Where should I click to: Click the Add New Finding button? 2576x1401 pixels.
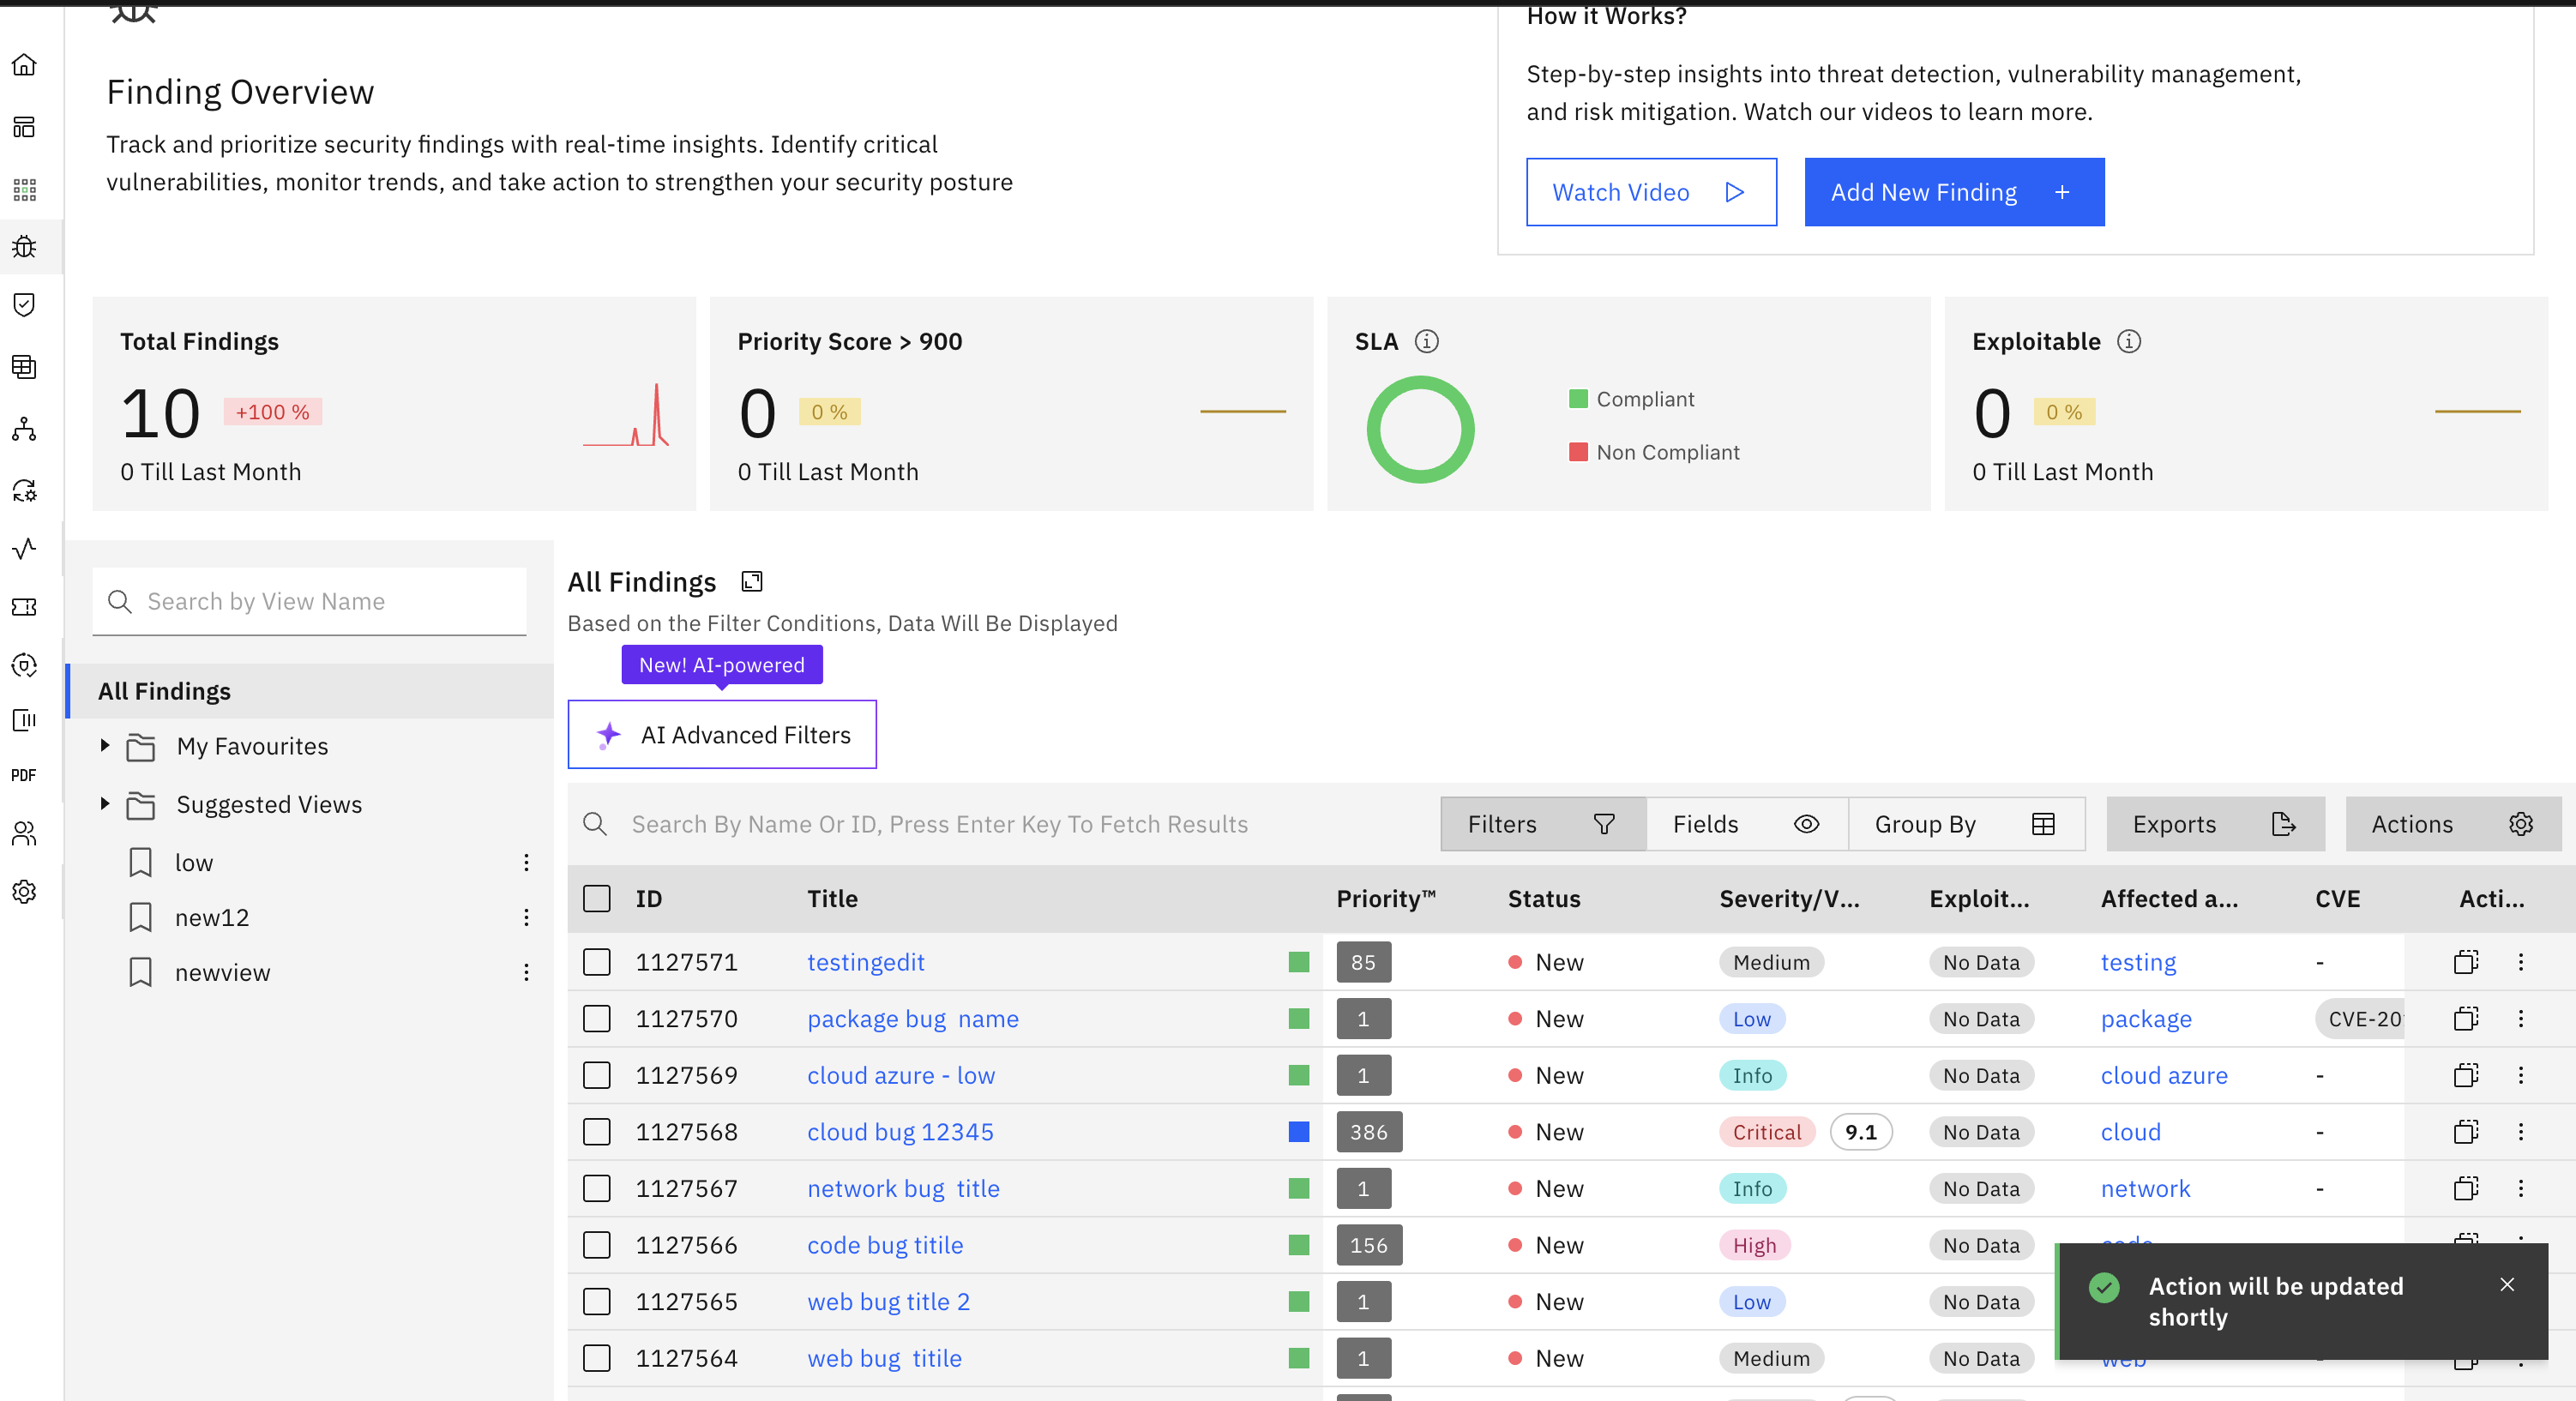tap(1953, 192)
